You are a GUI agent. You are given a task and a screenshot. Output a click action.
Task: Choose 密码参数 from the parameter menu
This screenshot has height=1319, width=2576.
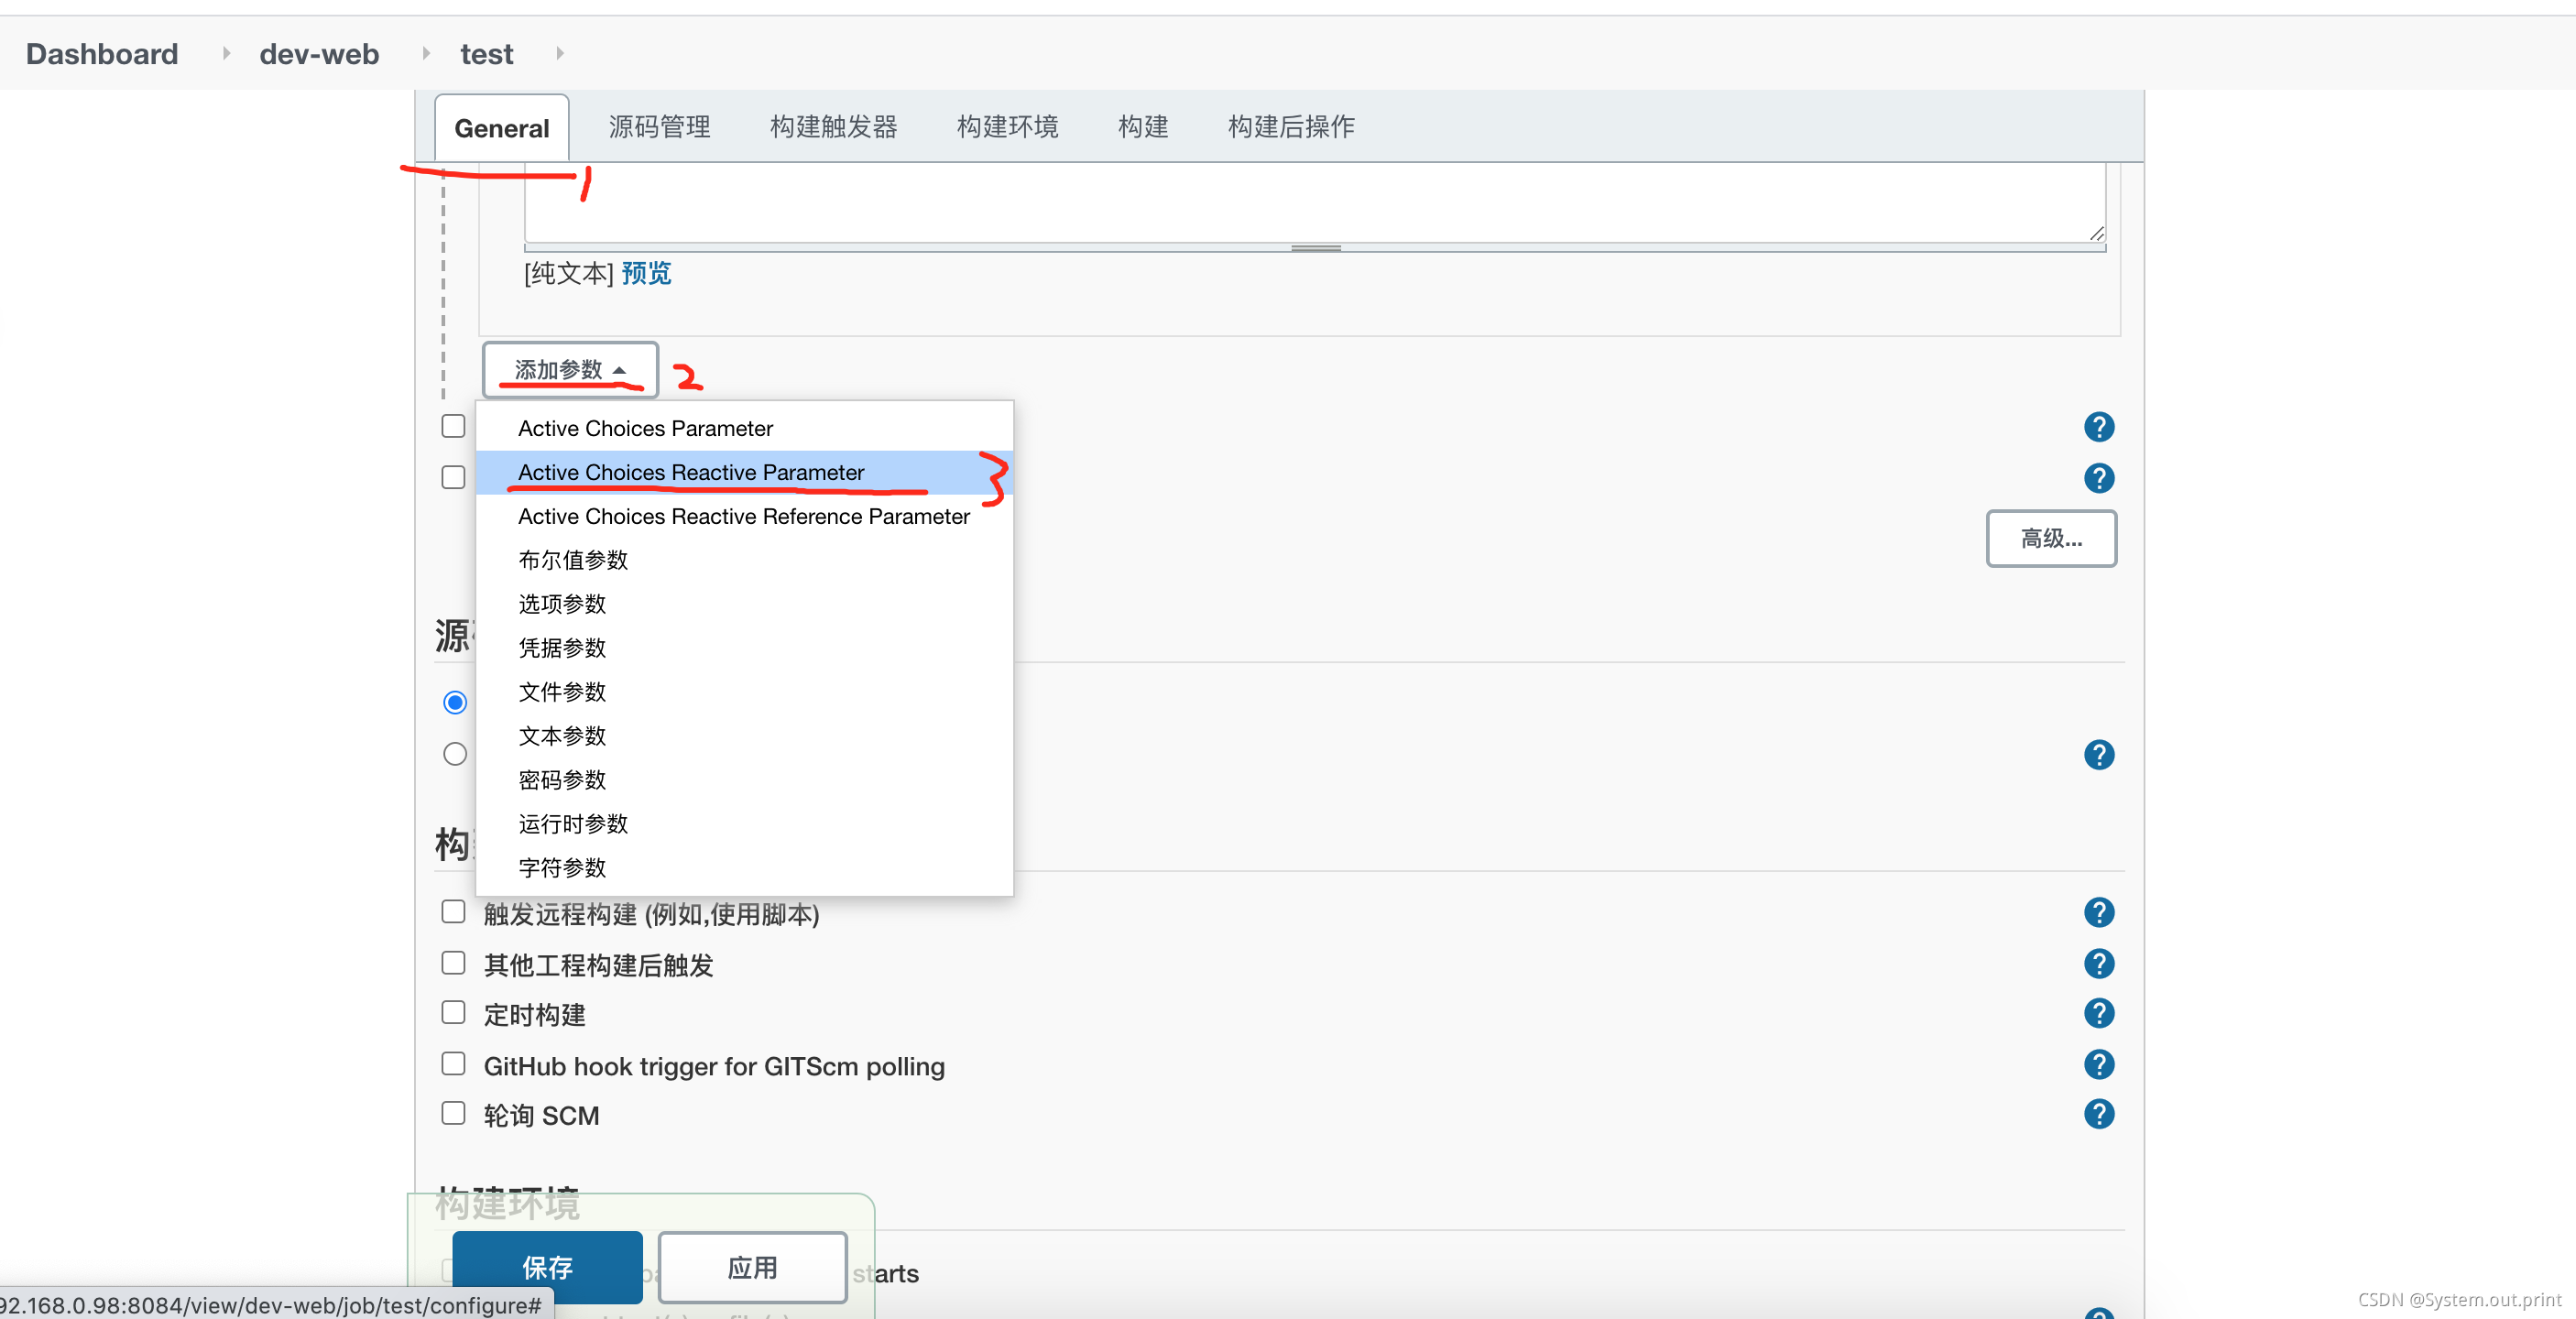point(744,780)
